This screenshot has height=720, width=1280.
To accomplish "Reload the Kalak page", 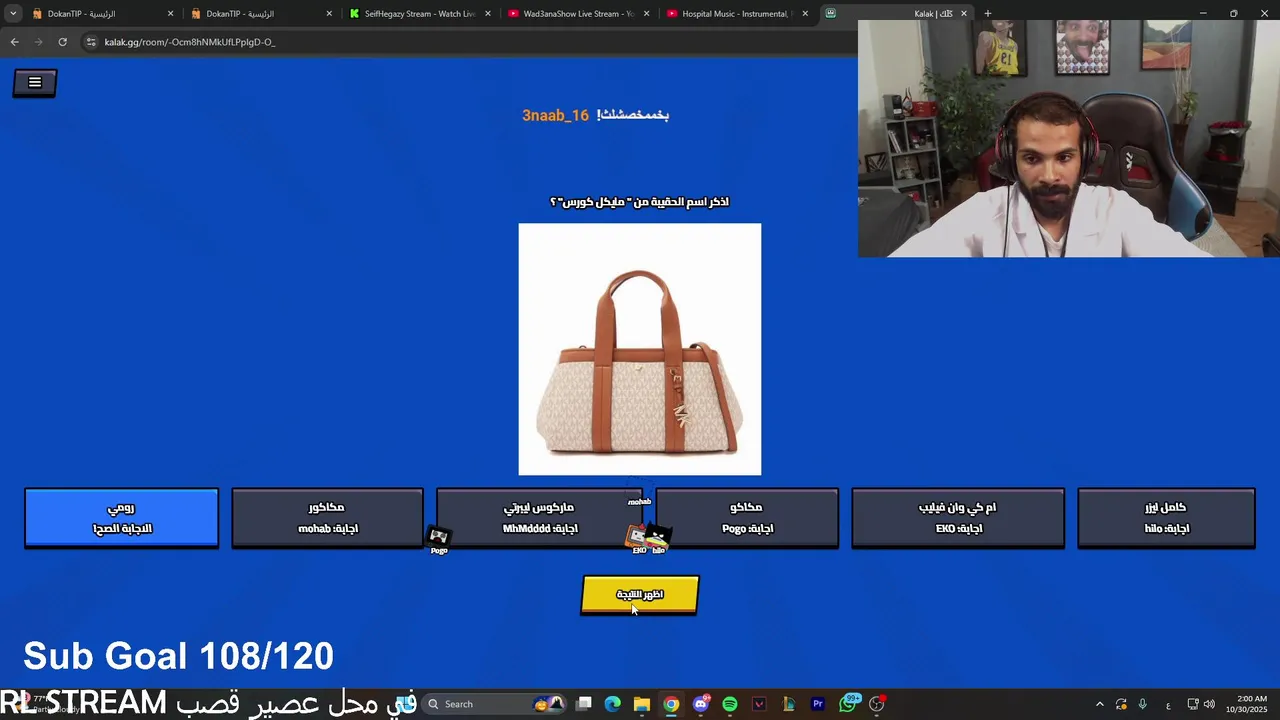I will tap(62, 42).
